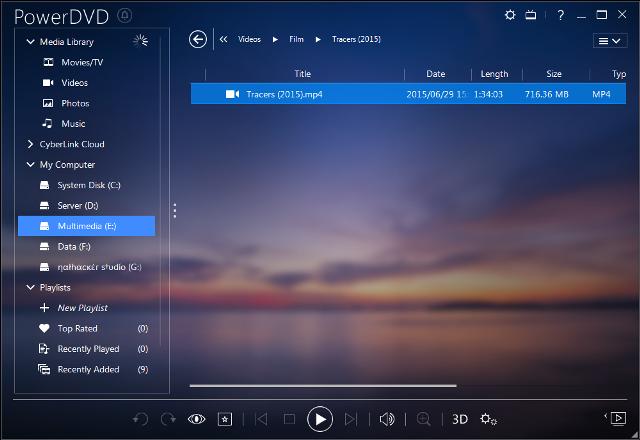This screenshot has width=640, height=440.
Task: Go back with the circular arrow button
Action: [x=198, y=40]
